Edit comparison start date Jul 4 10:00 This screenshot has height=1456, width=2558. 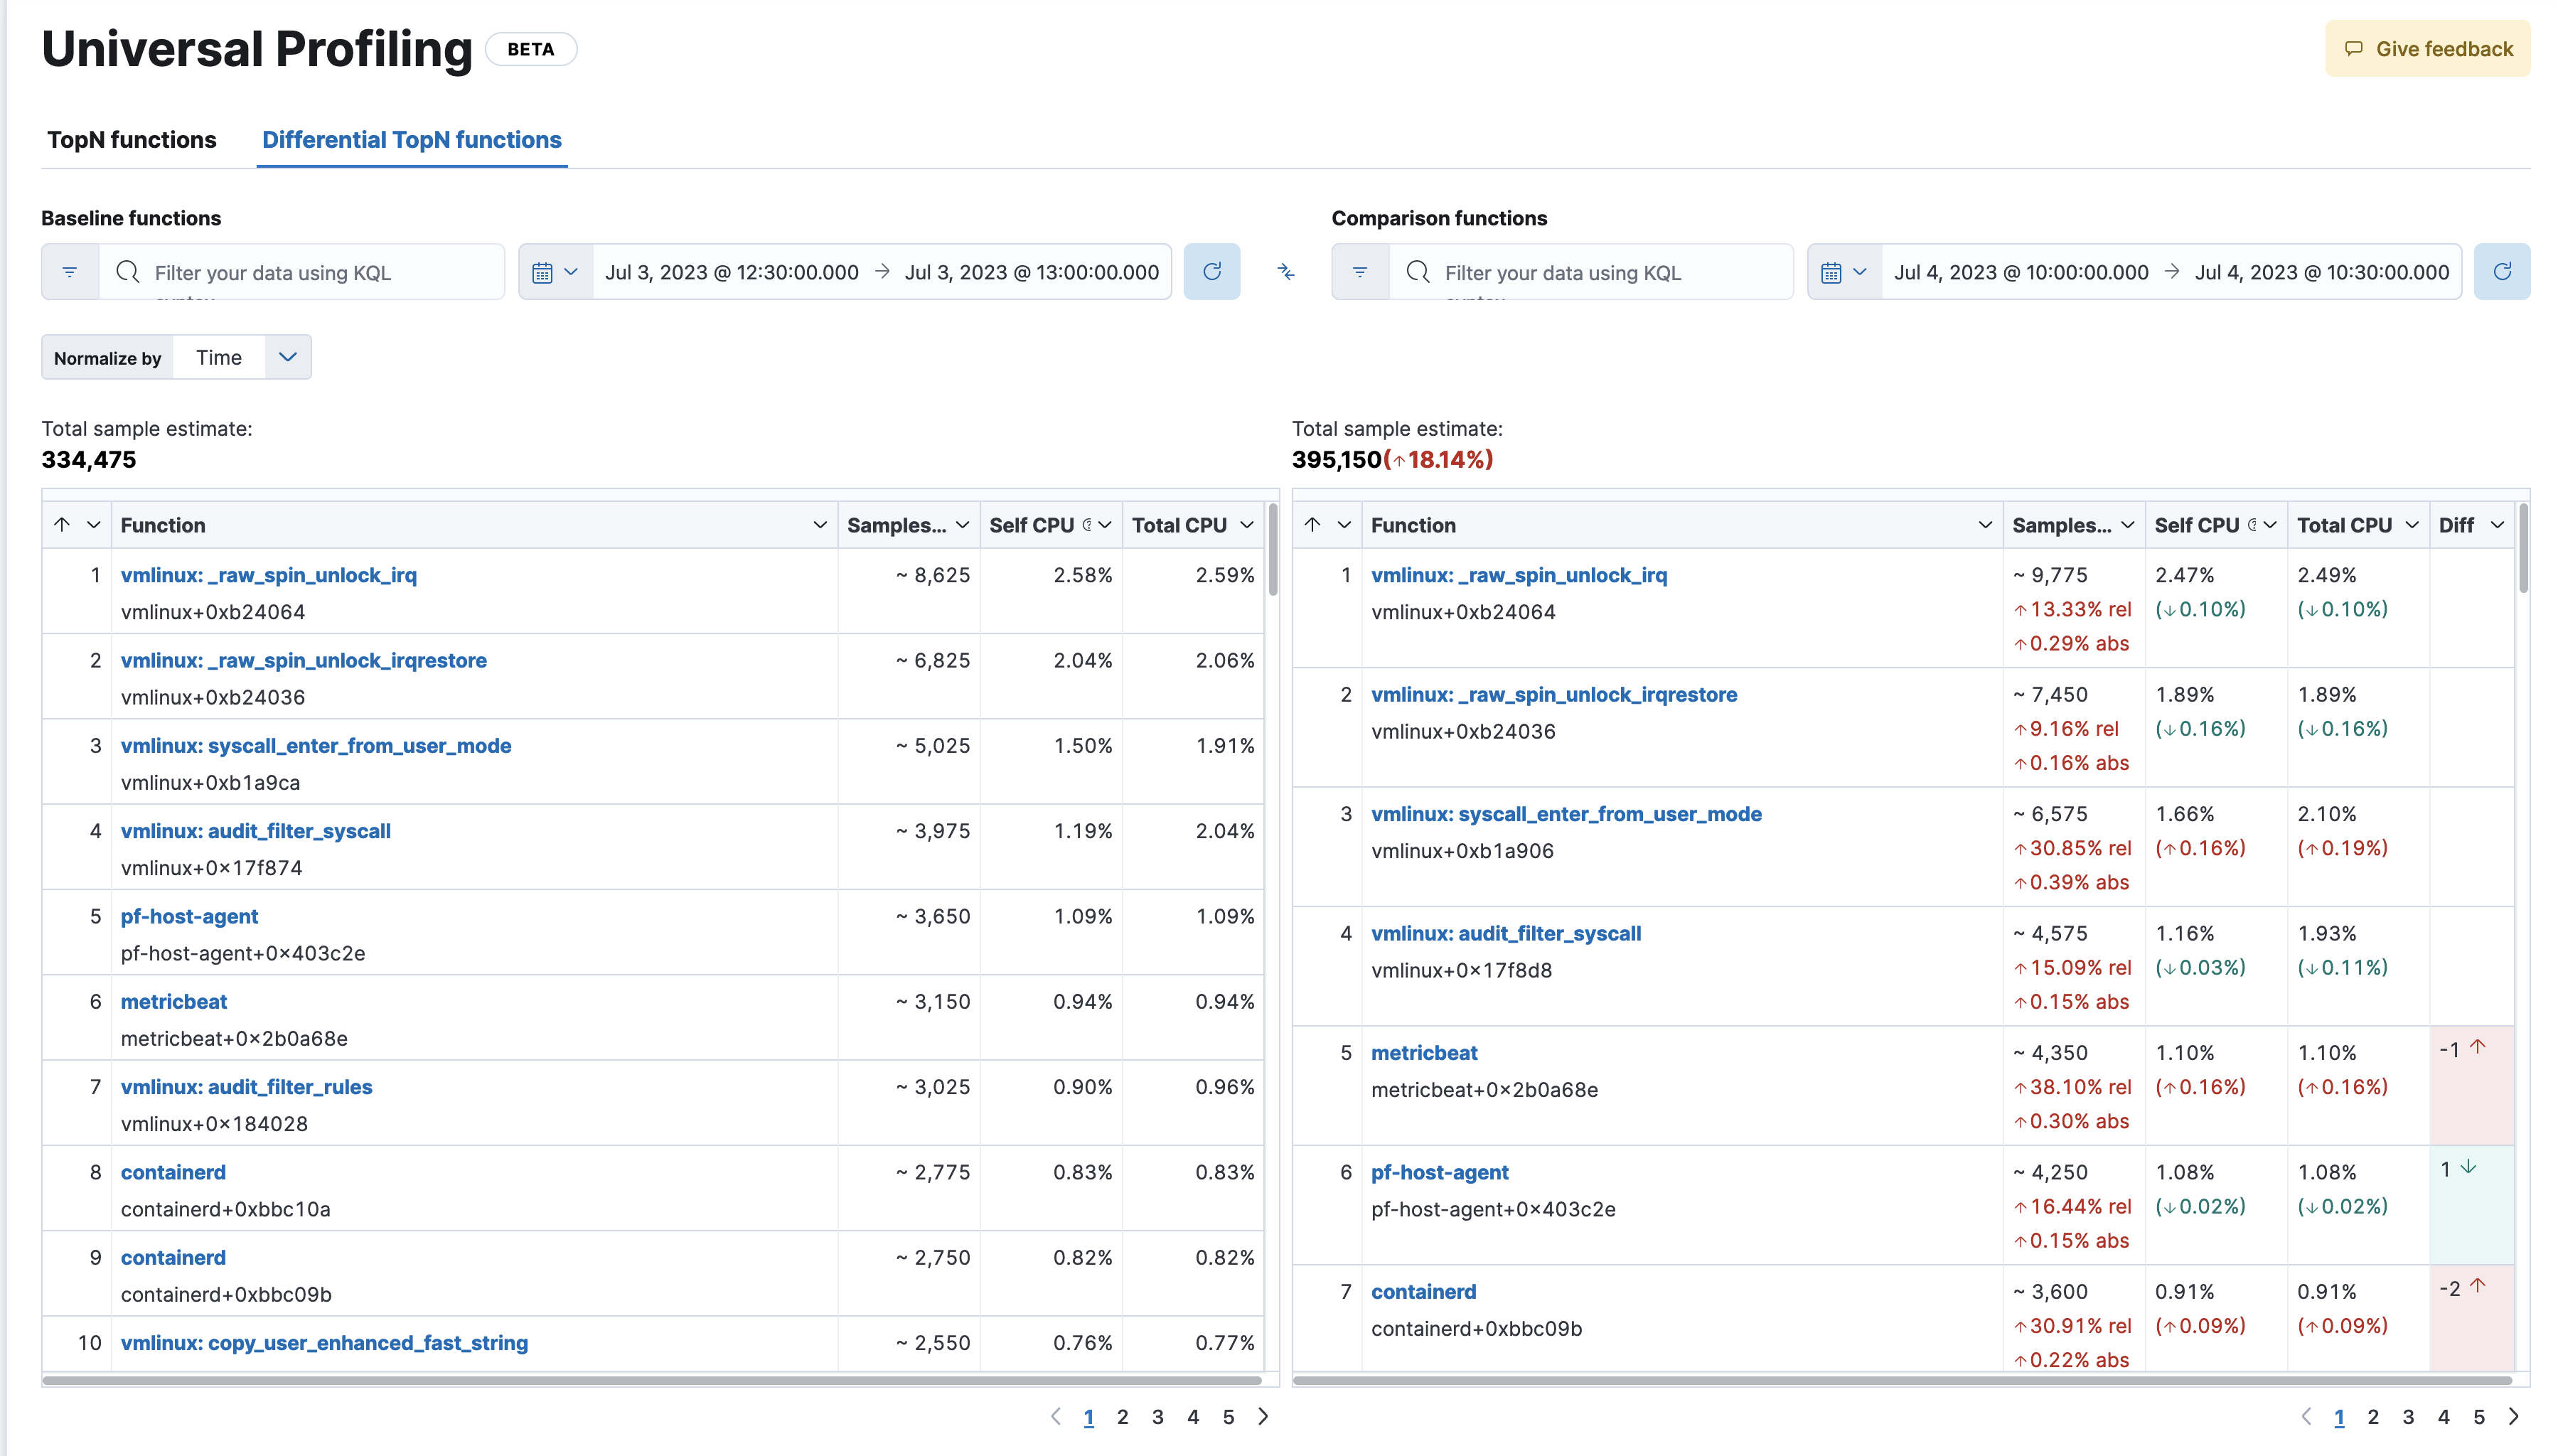point(2021,272)
